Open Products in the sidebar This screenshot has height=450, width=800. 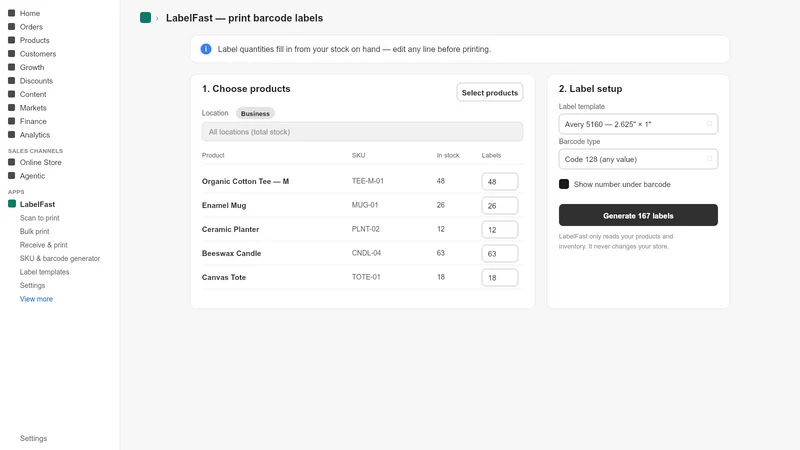coord(35,40)
